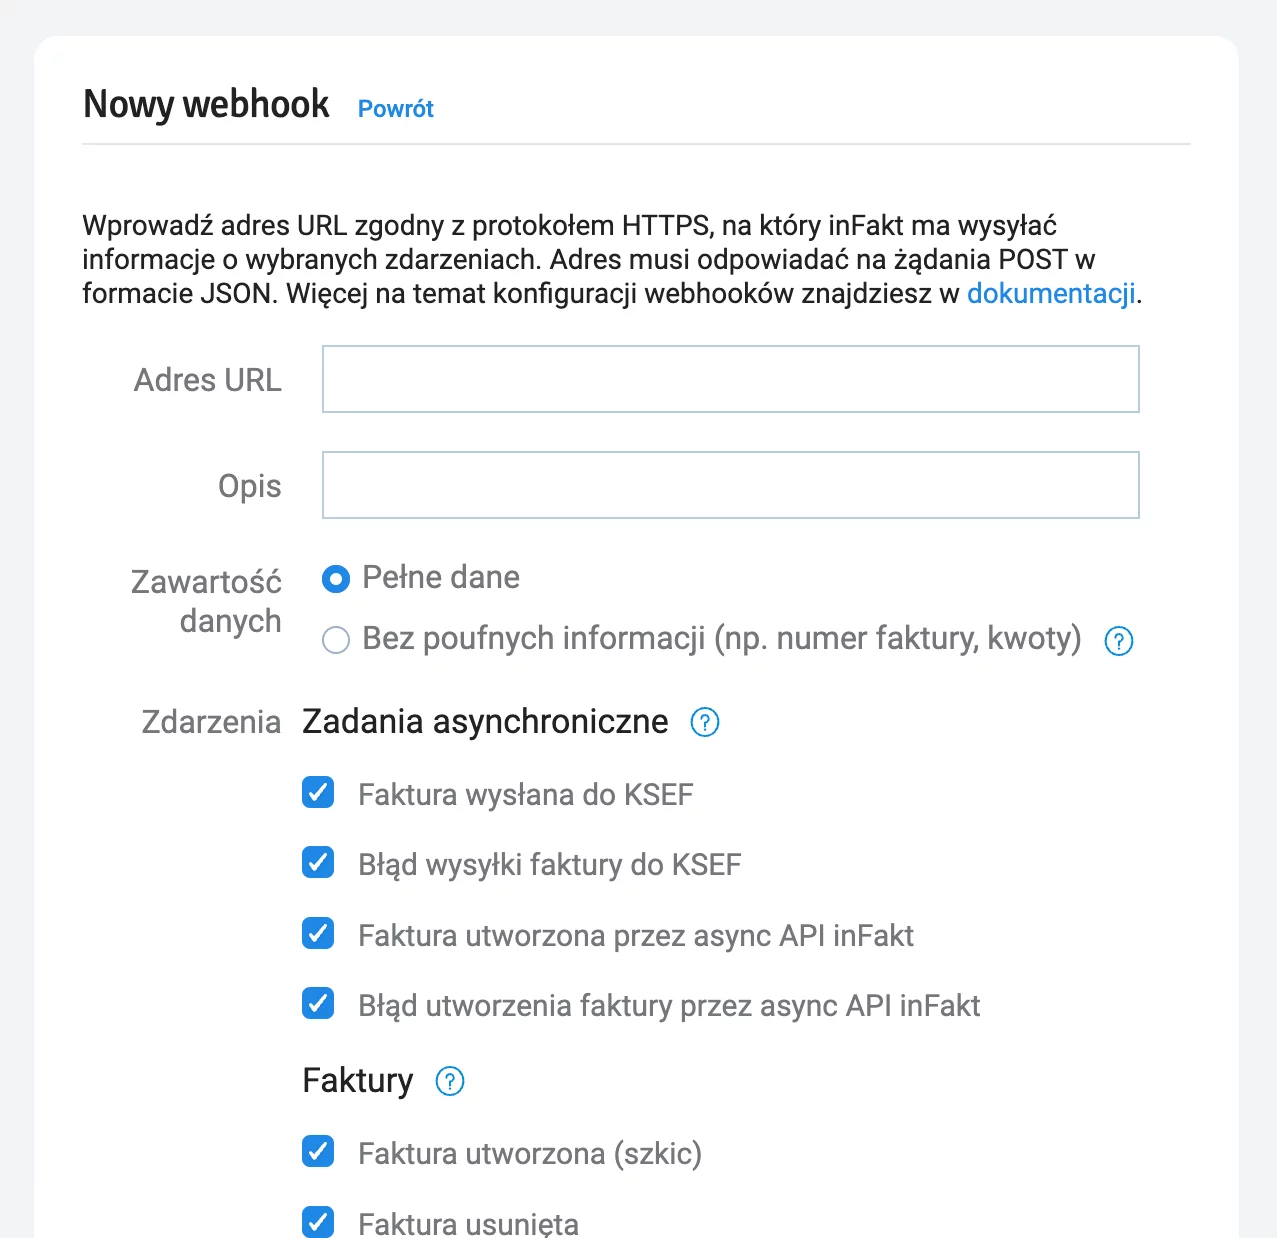
Task: Click the Pełne dane label text
Action: coord(441,577)
